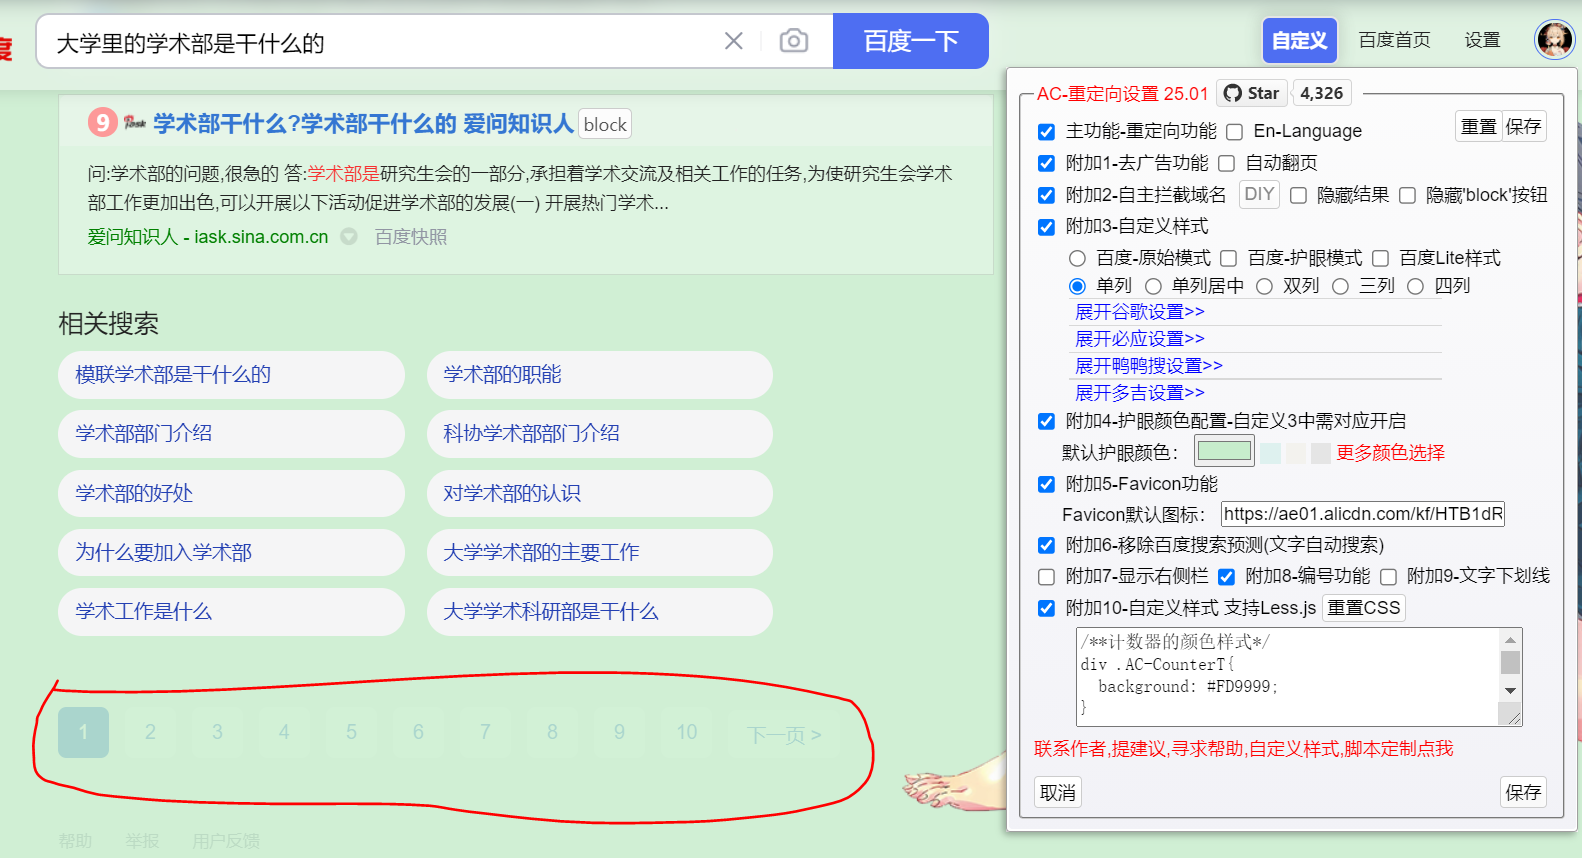
Task: Select the 双列 layout radio button
Action: point(1264,287)
